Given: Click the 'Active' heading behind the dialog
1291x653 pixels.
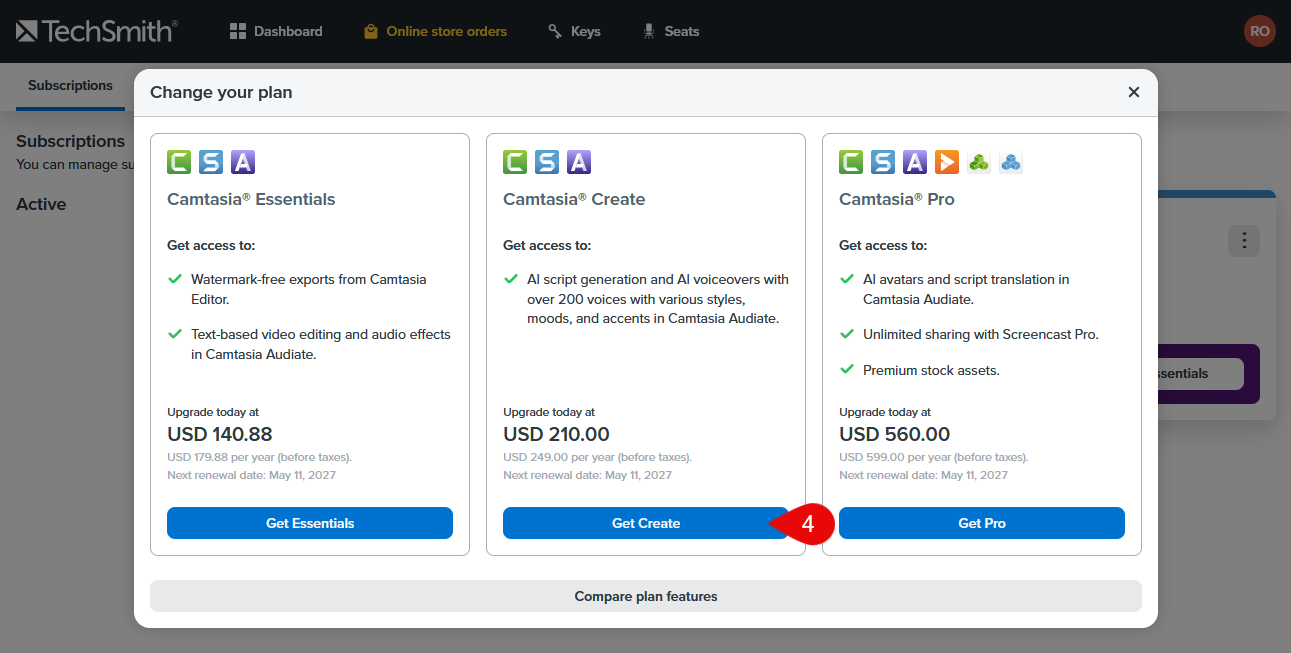Looking at the screenshot, I should coord(41,204).
